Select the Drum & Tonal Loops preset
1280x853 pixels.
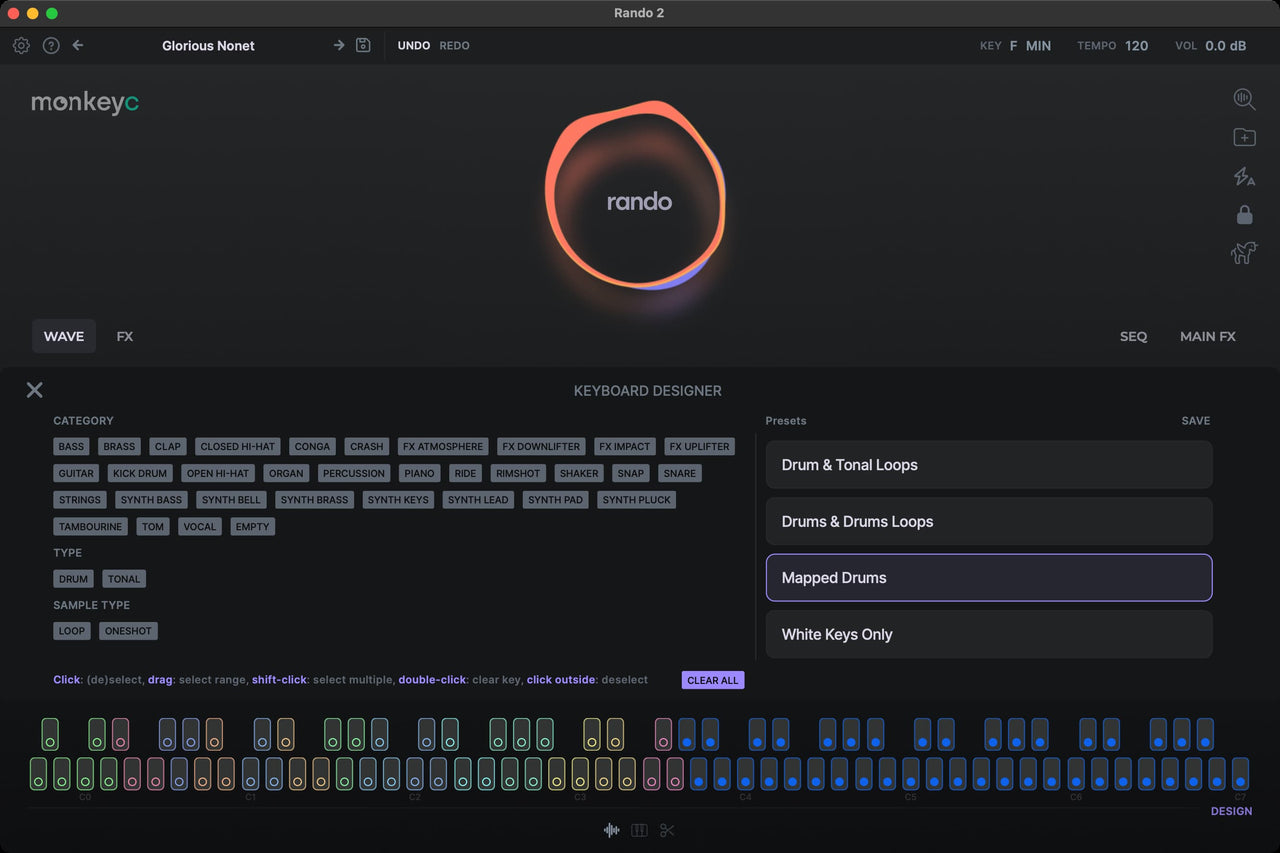click(989, 465)
